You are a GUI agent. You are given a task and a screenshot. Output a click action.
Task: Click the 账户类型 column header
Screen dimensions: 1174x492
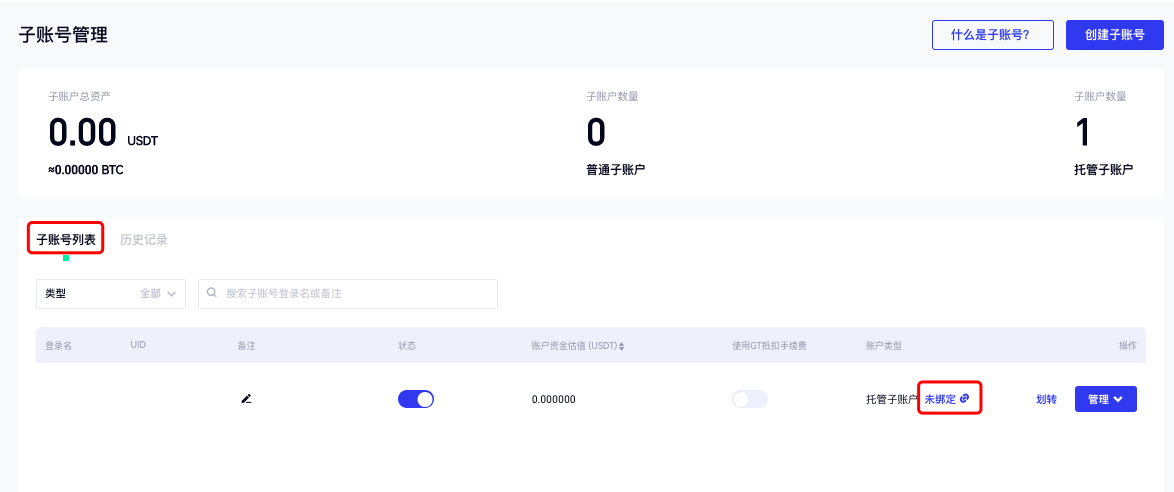coord(883,346)
